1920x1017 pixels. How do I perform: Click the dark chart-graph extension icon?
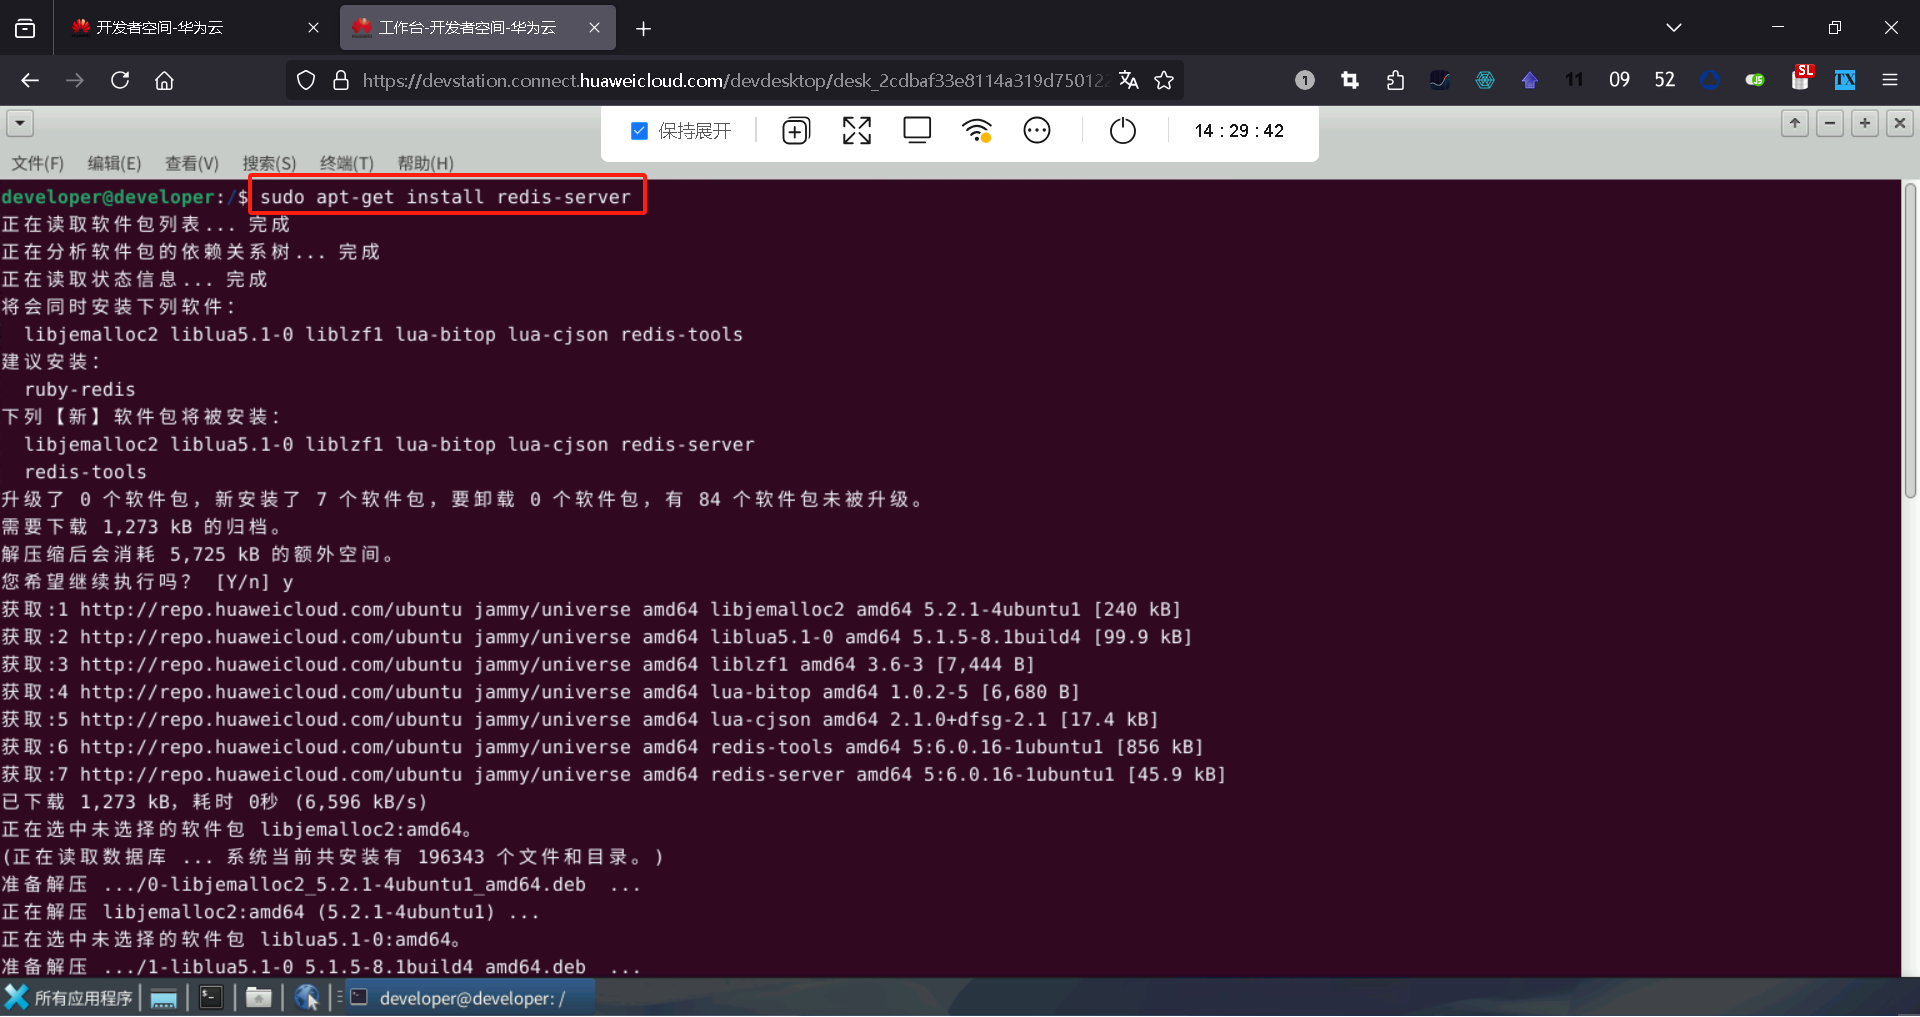tap(1440, 80)
